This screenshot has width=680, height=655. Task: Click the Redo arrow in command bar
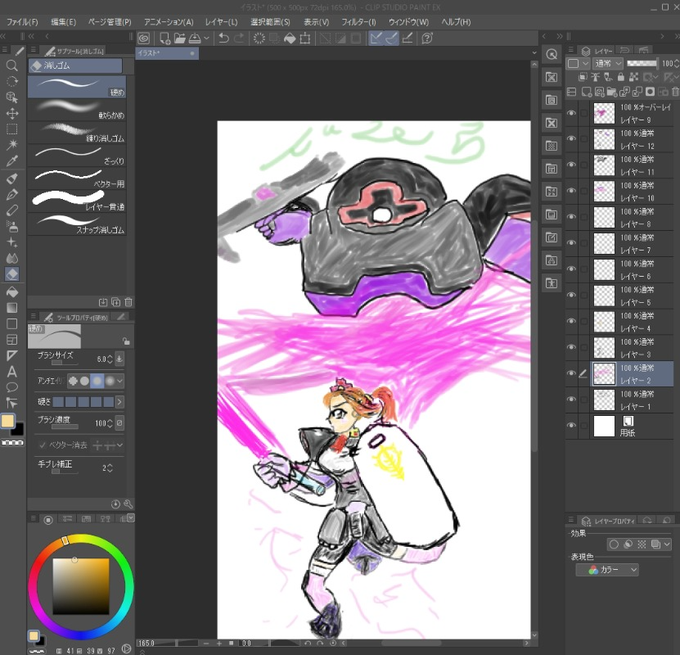point(239,38)
